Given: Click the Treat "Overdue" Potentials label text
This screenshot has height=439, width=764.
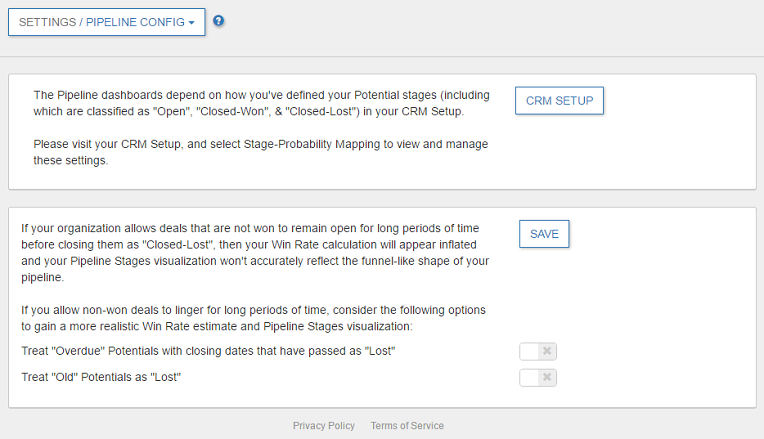Looking at the screenshot, I should pos(208,352).
